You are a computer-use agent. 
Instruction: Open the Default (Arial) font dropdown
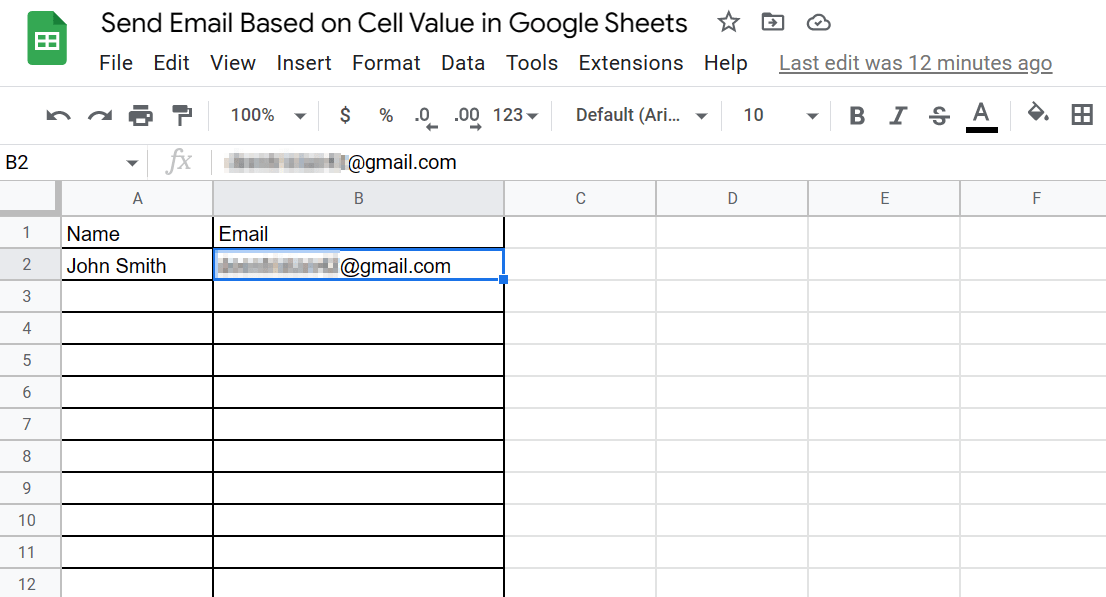pos(638,115)
